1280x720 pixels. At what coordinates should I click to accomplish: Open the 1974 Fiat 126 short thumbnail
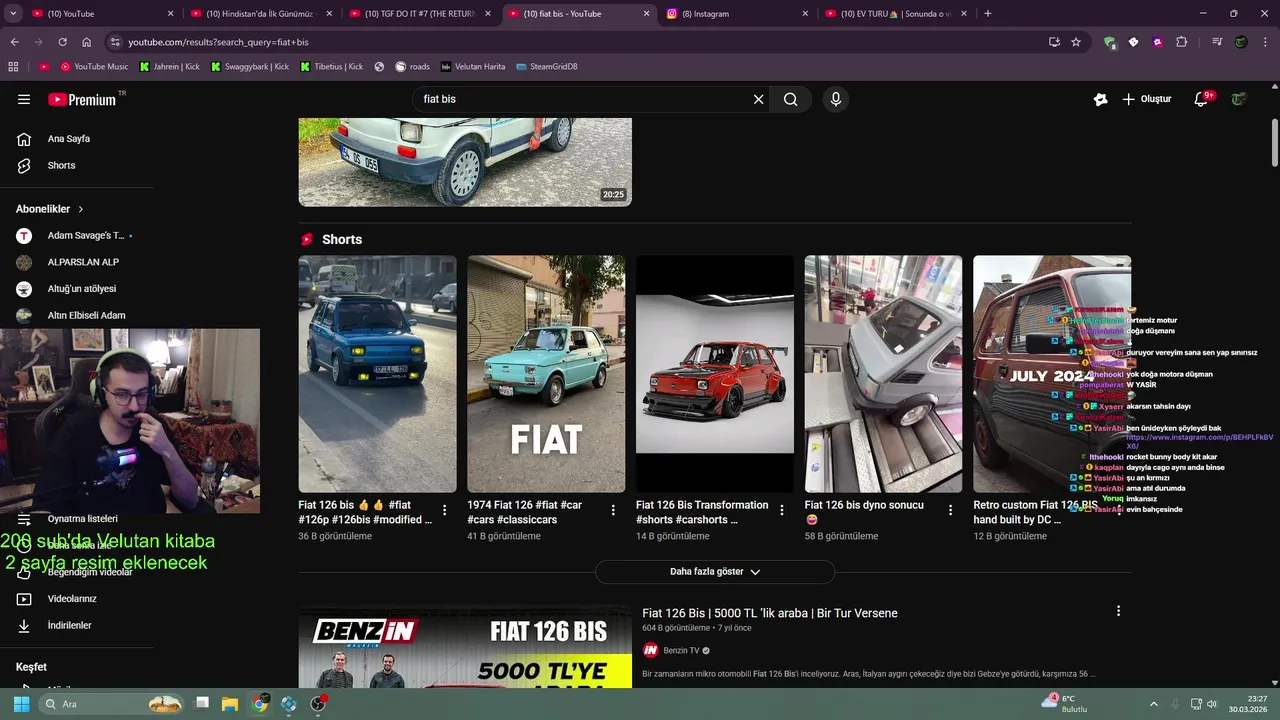pyautogui.click(x=546, y=374)
